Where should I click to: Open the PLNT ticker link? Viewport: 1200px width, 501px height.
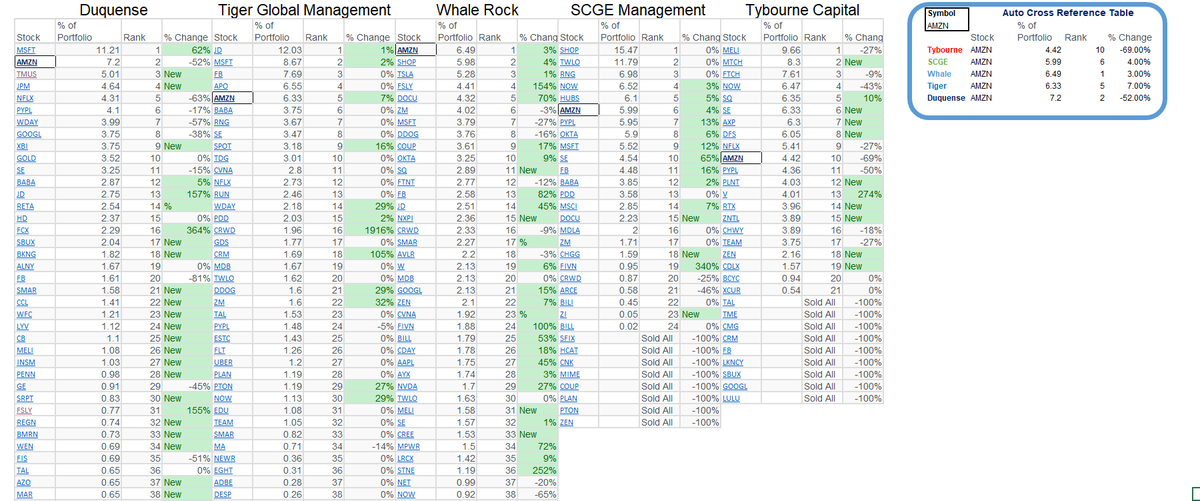pyautogui.click(x=730, y=182)
